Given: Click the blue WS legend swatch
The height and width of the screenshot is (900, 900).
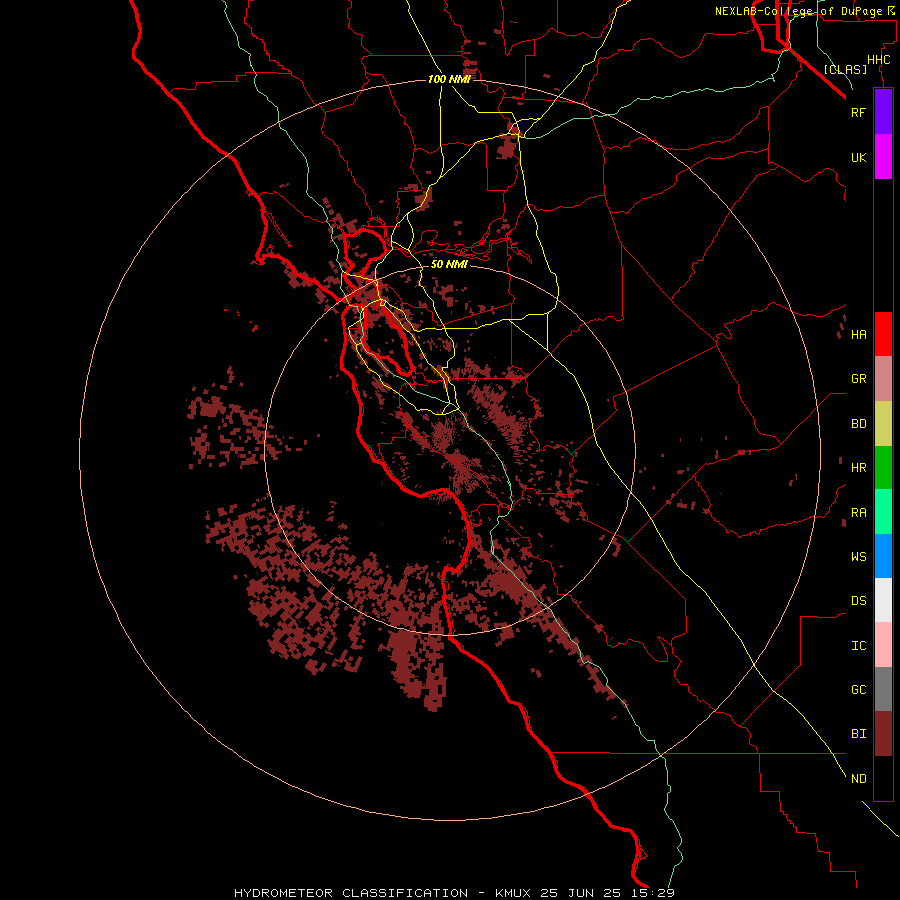Looking at the screenshot, I should pyautogui.click(x=883, y=556).
